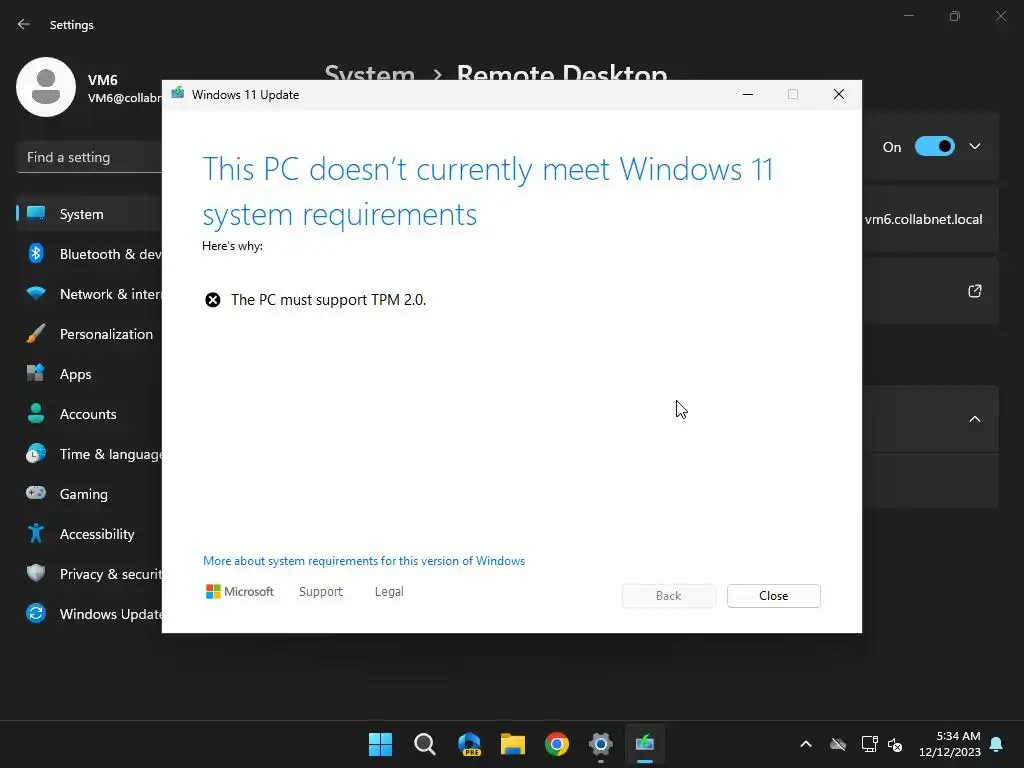The height and width of the screenshot is (768, 1024).
Task: Close the Windows 11 Update dialog with the X
Action: tap(839, 95)
